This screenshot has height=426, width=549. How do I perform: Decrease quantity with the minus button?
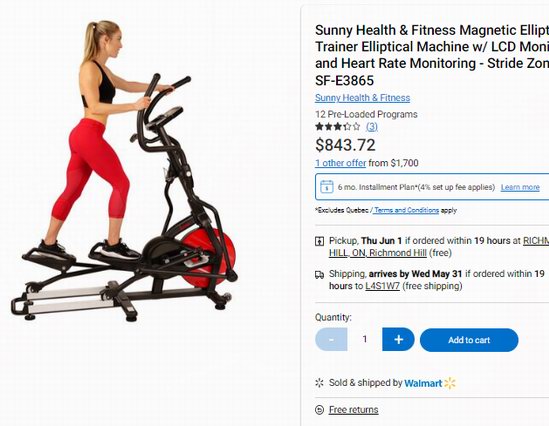pyautogui.click(x=331, y=339)
